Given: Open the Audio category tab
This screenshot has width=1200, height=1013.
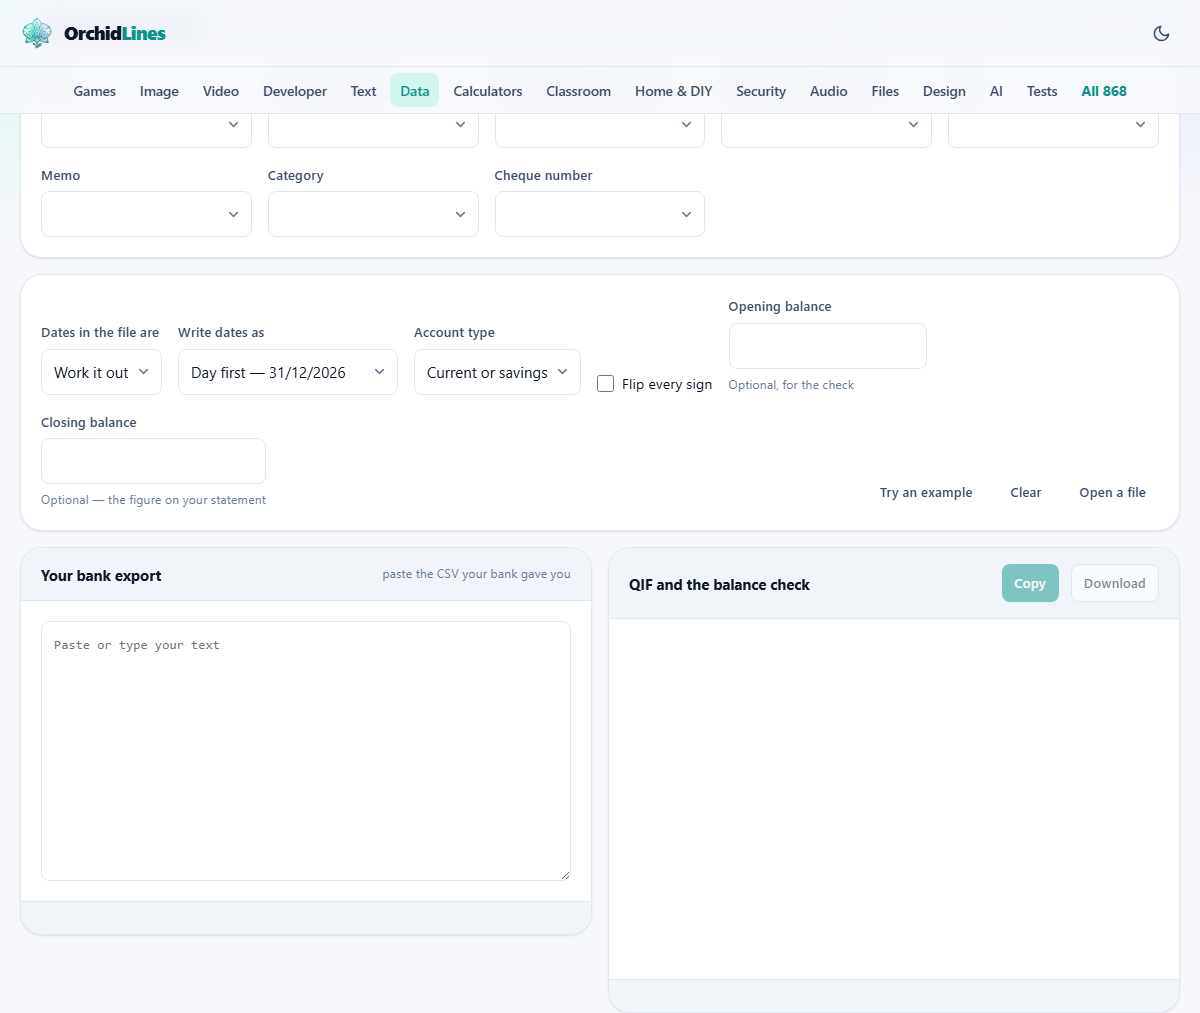Looking at the screenshot, I should coord(829,91).
